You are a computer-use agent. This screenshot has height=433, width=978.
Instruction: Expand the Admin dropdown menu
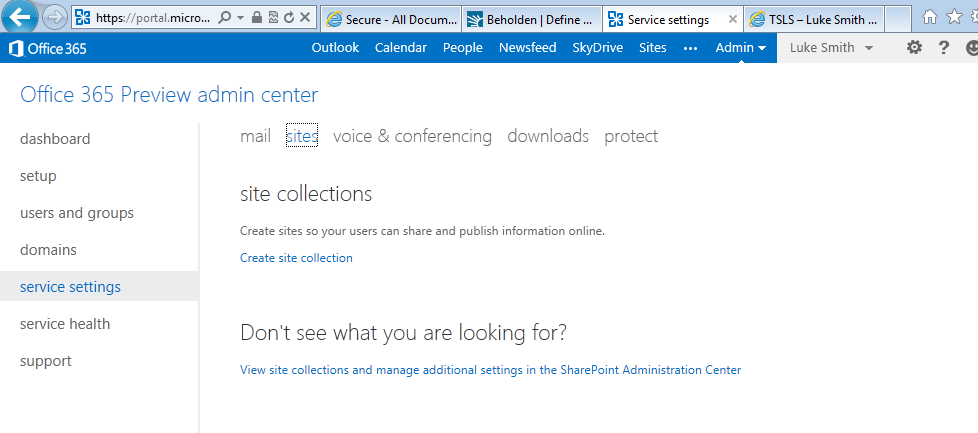coord(740,48)
